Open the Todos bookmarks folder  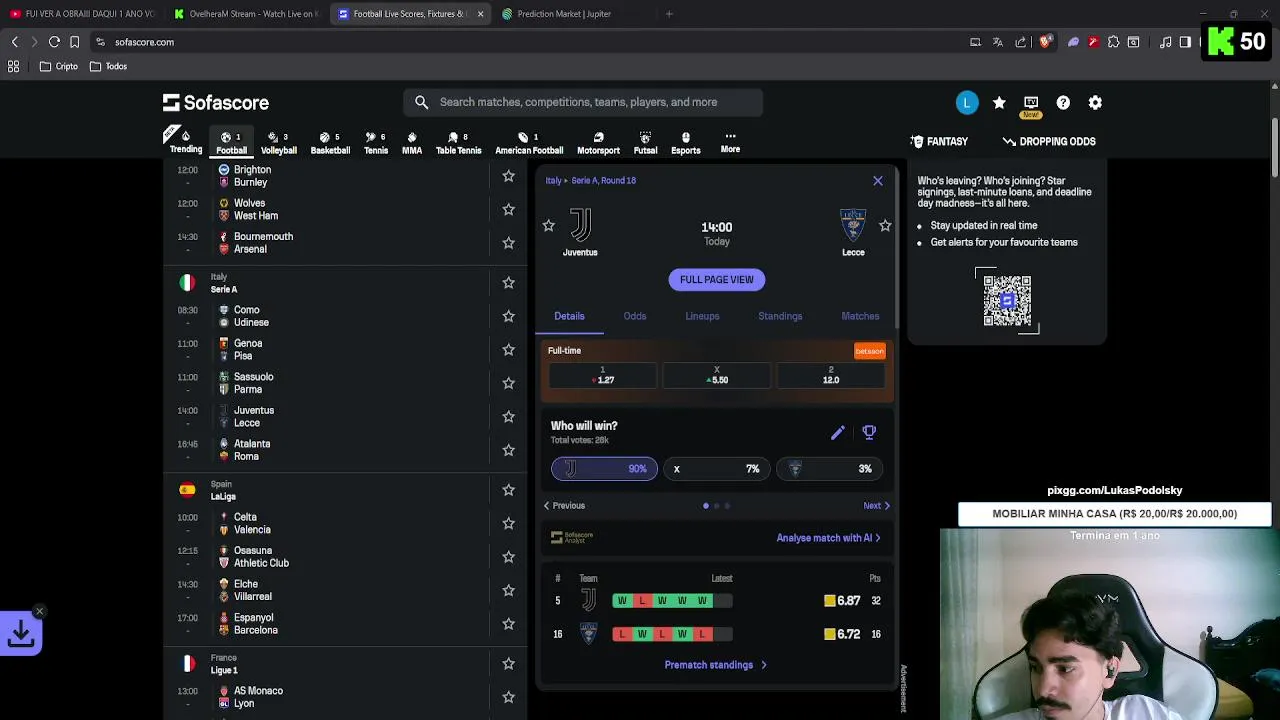[108, 66]
